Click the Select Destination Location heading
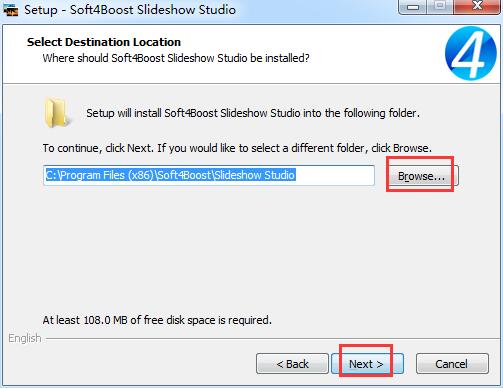Screen dimensions: 503x388 pyautogui.click(x=104, y=42)
